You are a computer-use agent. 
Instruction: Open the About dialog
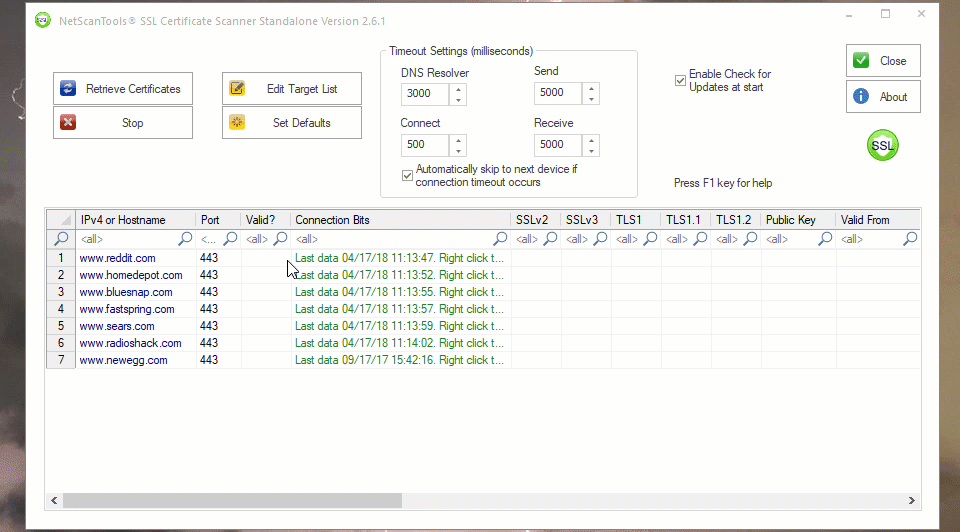point(883,97)
